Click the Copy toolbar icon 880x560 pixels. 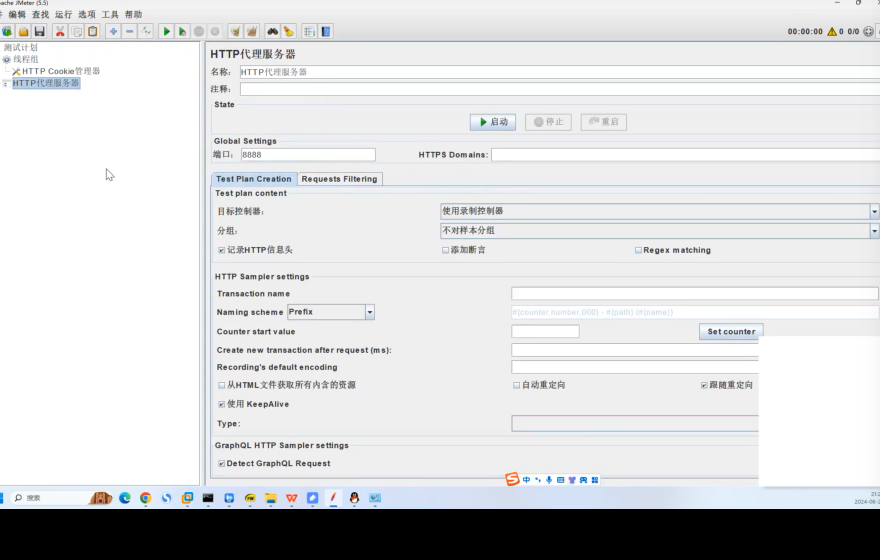point(77,31)
